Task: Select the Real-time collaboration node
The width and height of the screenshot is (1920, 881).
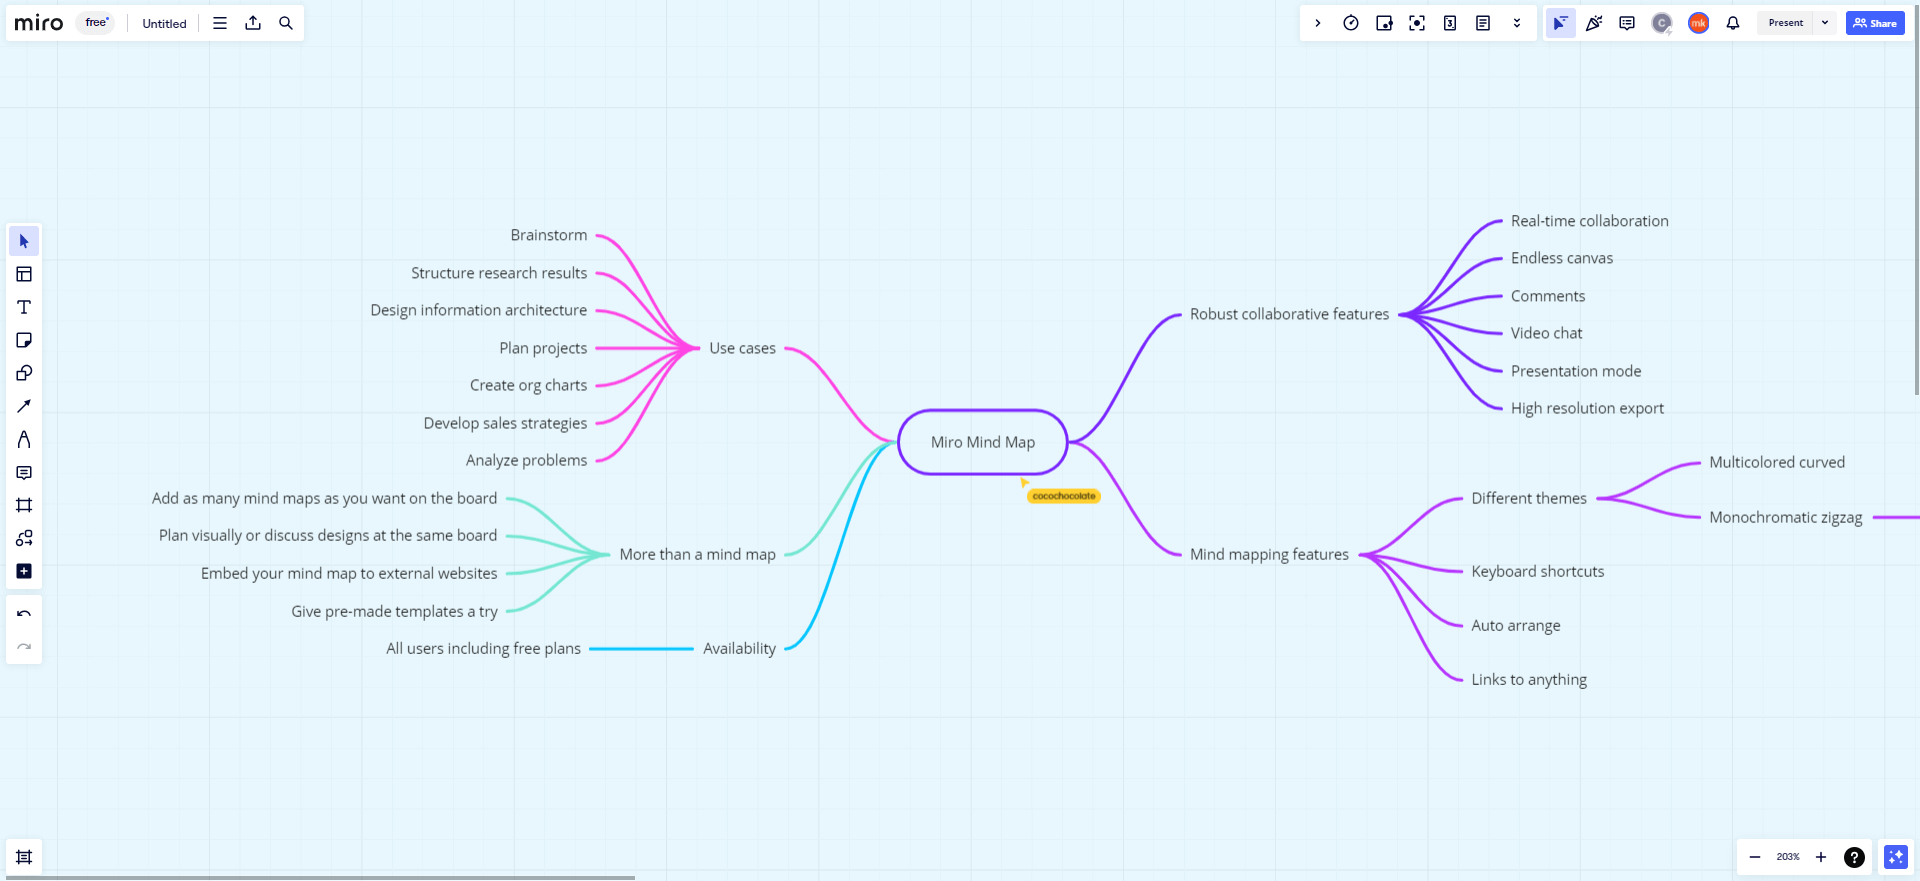Action: [x=1589, y=221]
